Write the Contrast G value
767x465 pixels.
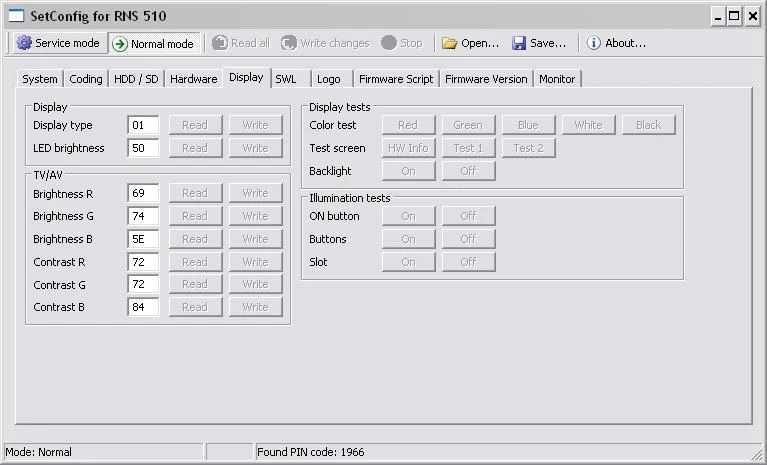255,284
